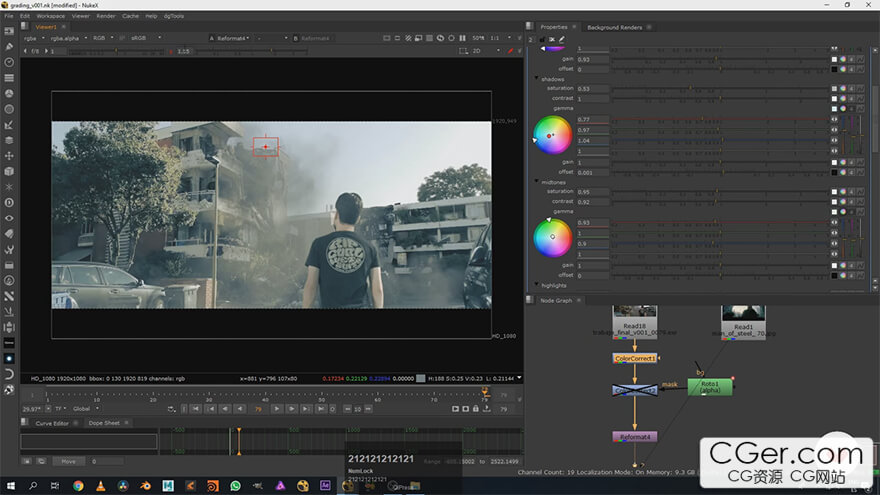Click the first icon in Nuke's left toolbar
This screenshot has height=495, width=880.
click(9, 31)
